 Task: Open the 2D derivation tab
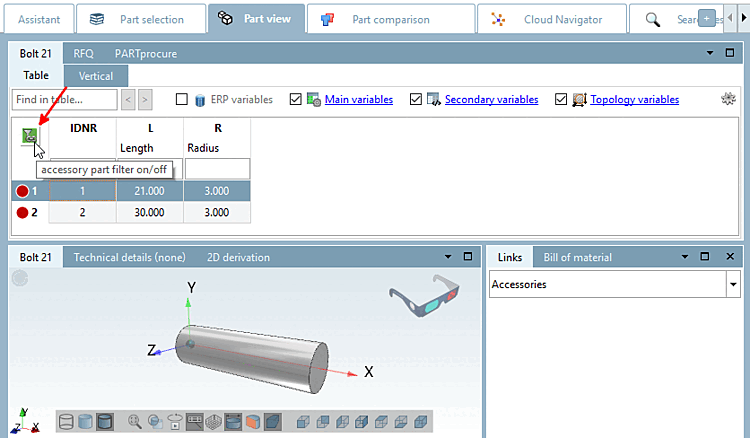pos(238,257)
